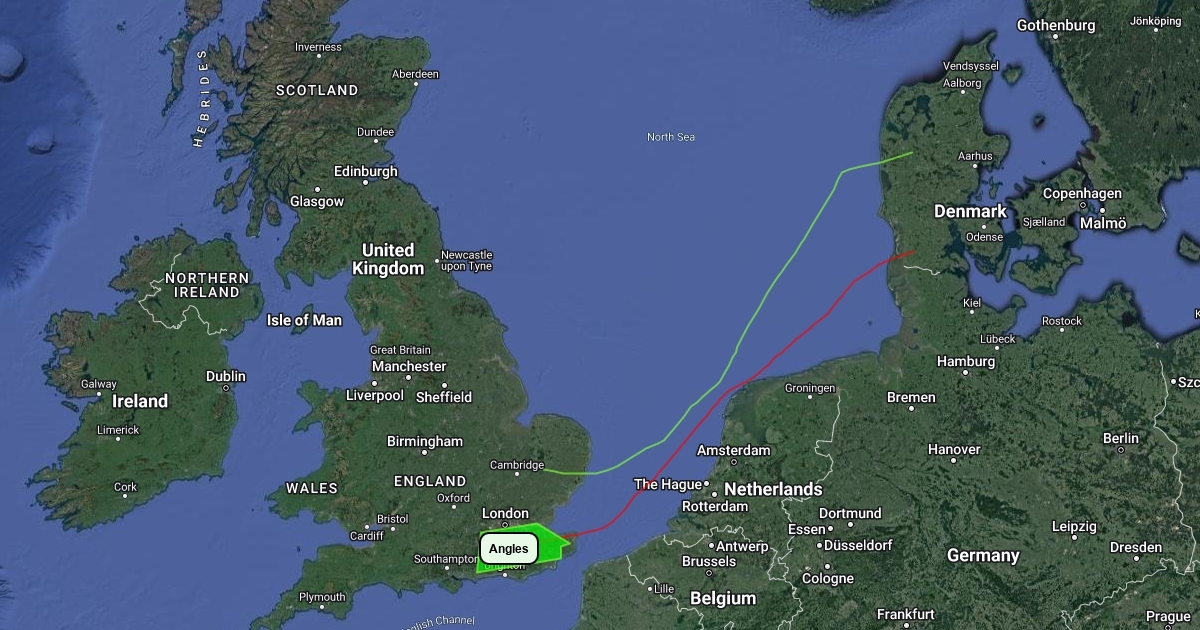The height and width of the screenshot is (630, 1200).
Task: Click the Gothenburg city marker
Action: pyautogui.click(x=1053, y=37)
